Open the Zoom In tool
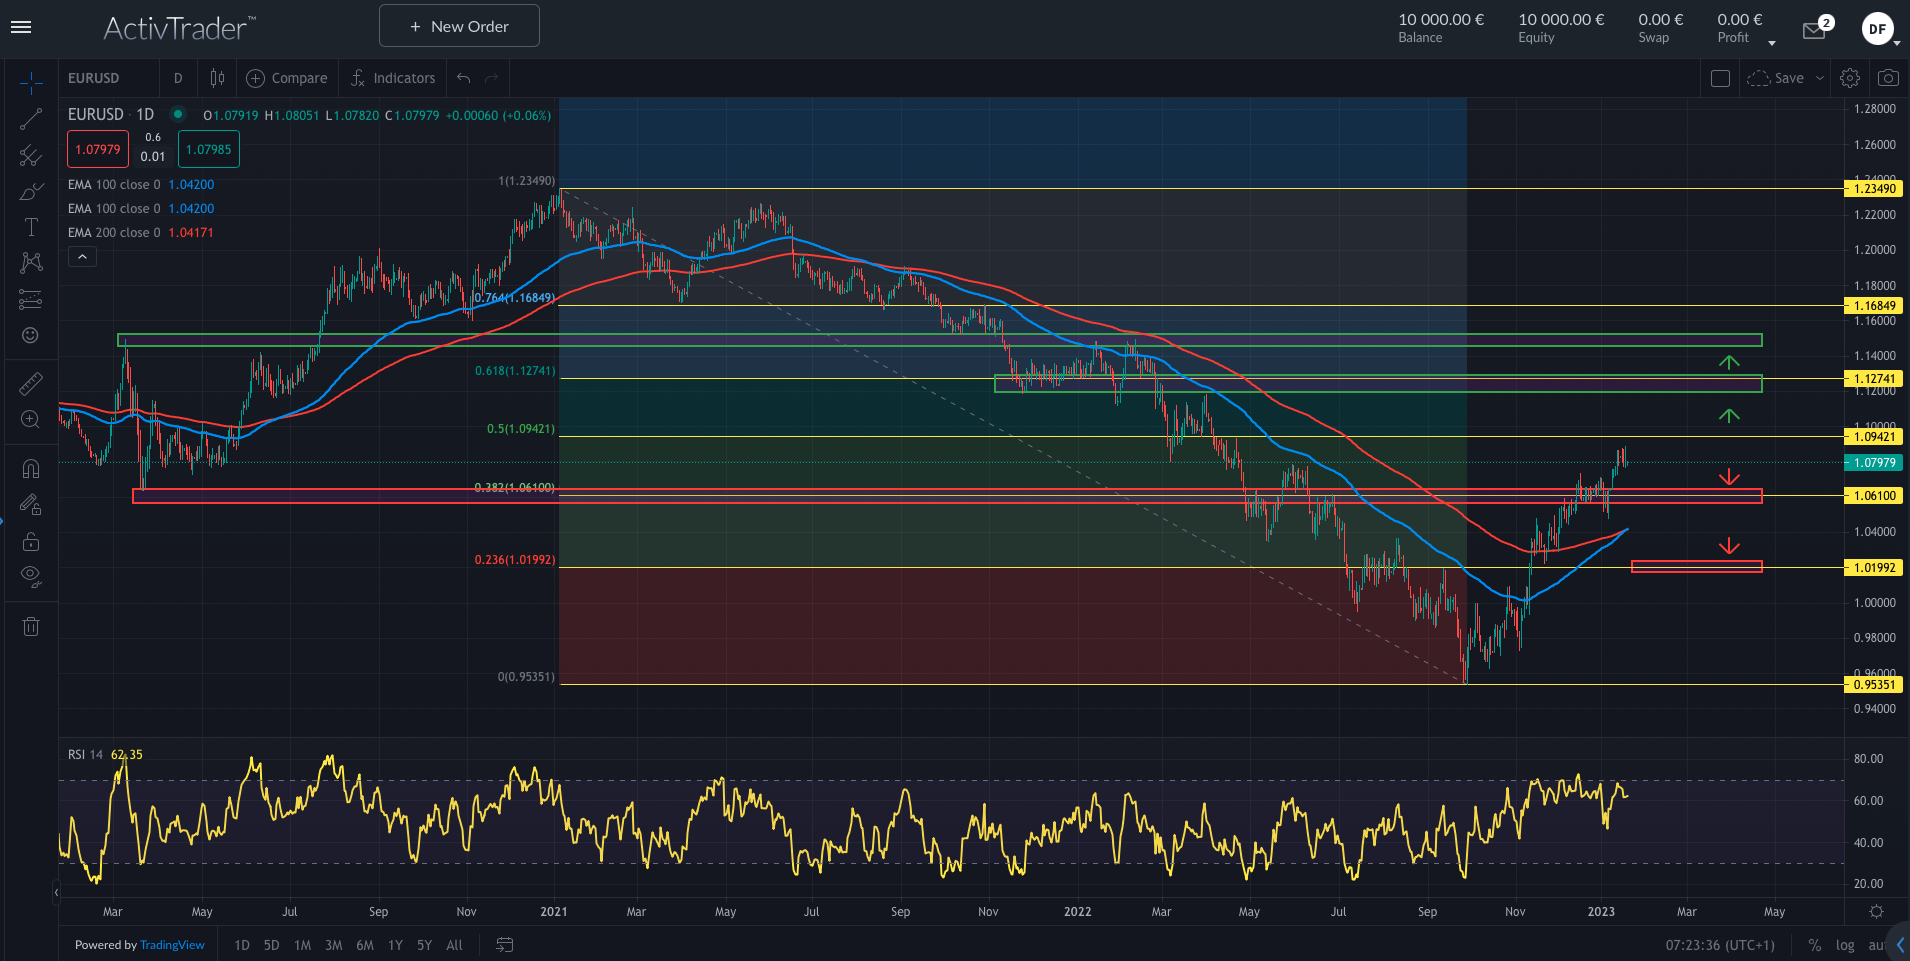The width and height of the screenshot is (1910, 961). pos(31,419)
